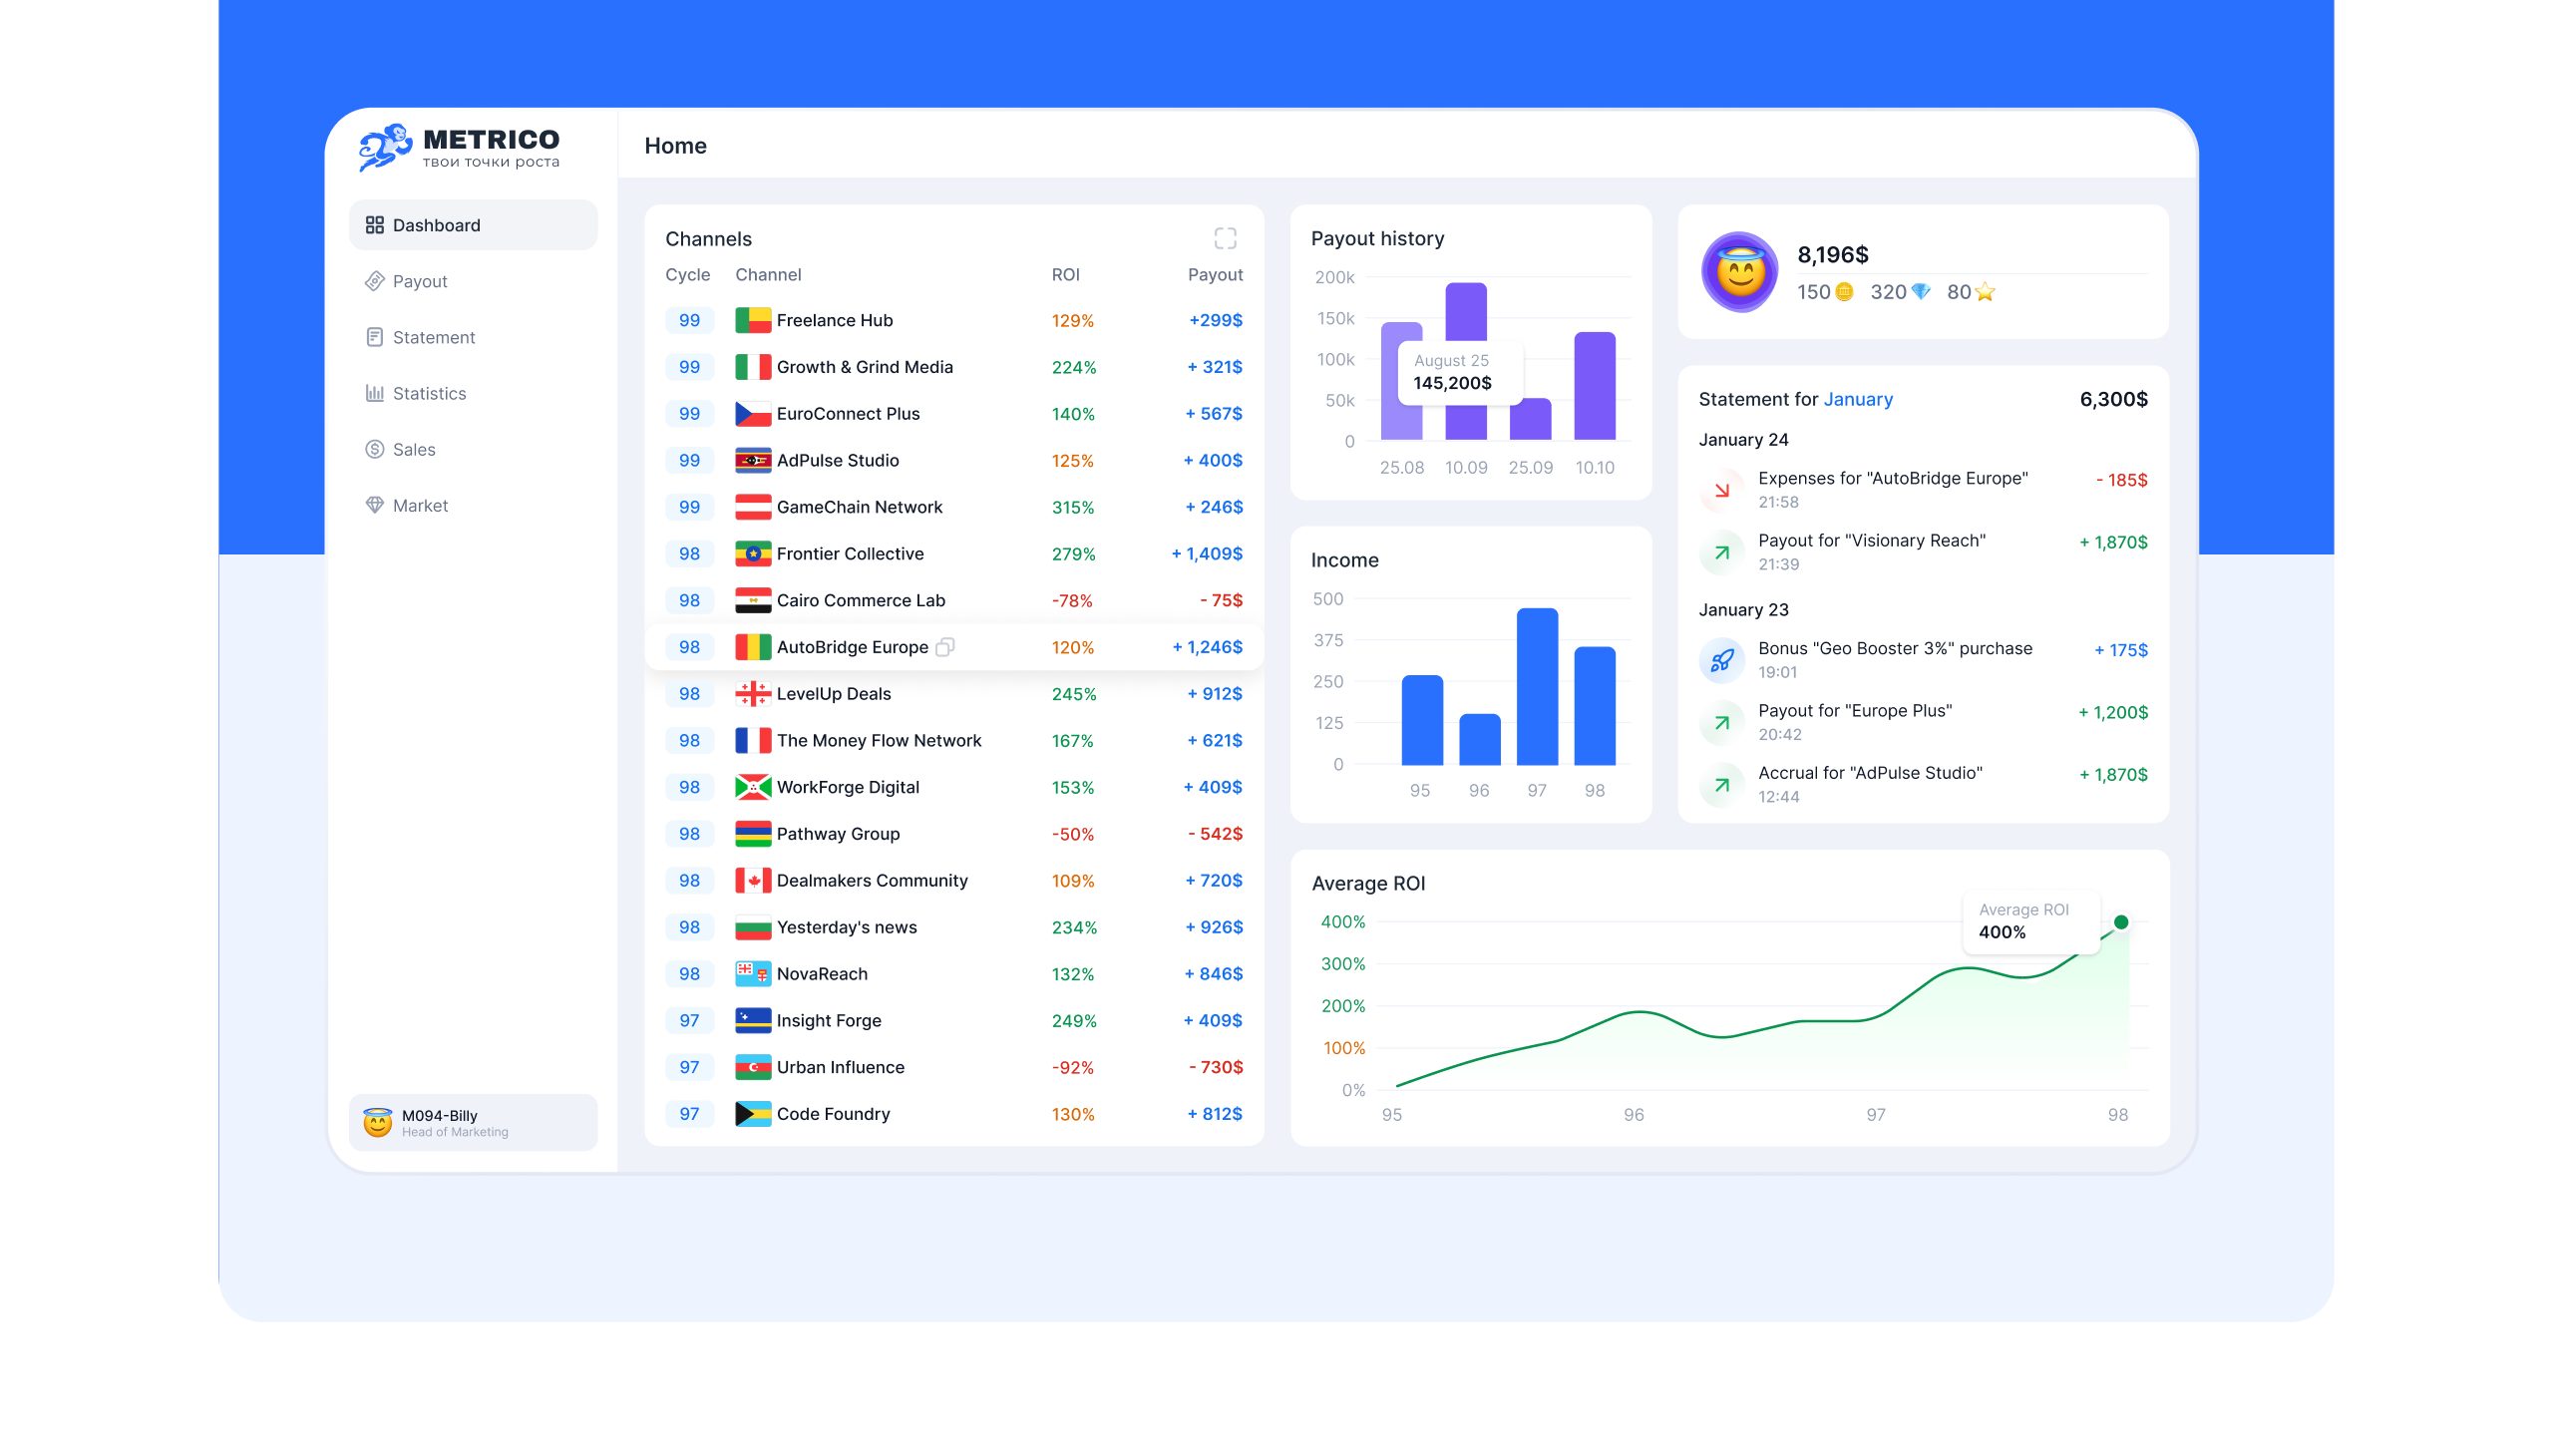
Task: Click the January link in Statement header
Action: 1857,399
